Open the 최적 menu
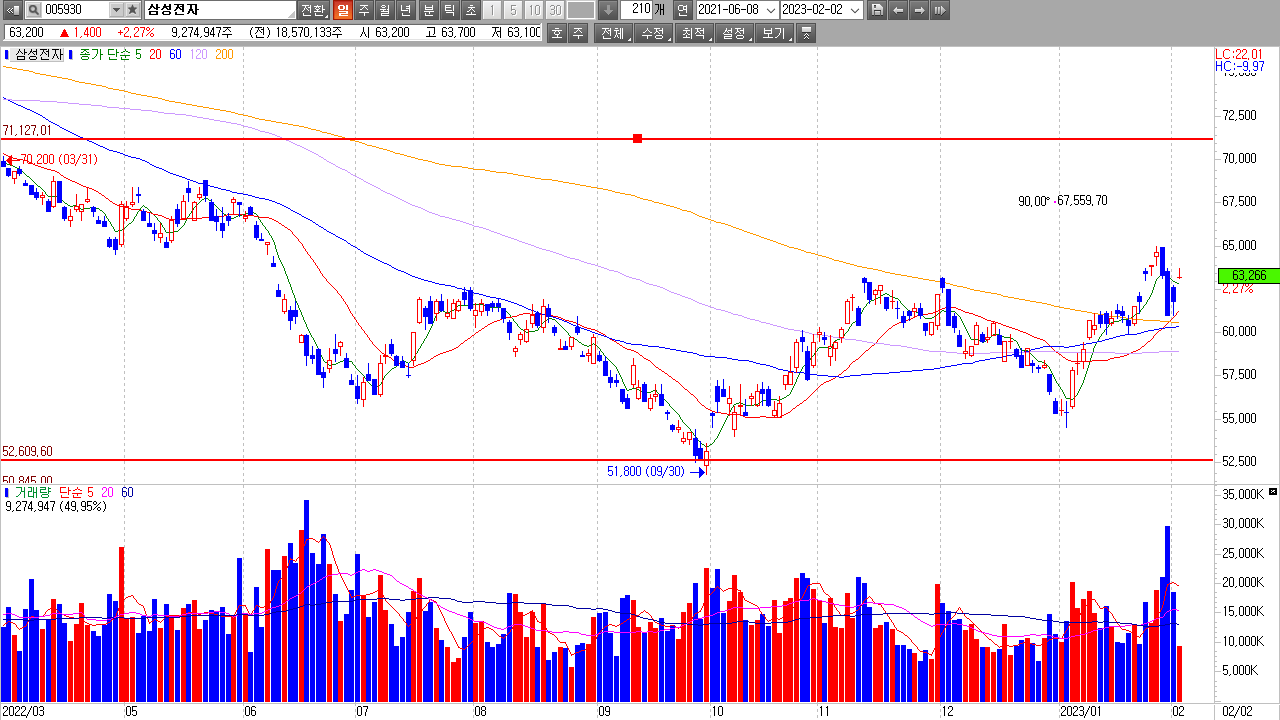The width and height of the screenshot is (1280, 720). (694, 33)
